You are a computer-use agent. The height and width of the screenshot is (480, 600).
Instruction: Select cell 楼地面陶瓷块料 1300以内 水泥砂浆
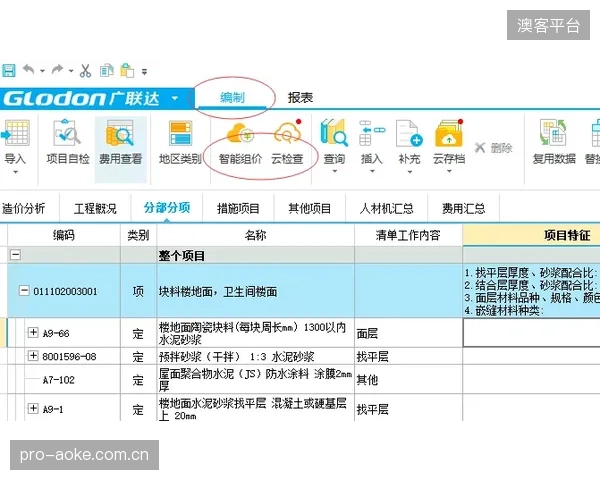click(256, 333)
